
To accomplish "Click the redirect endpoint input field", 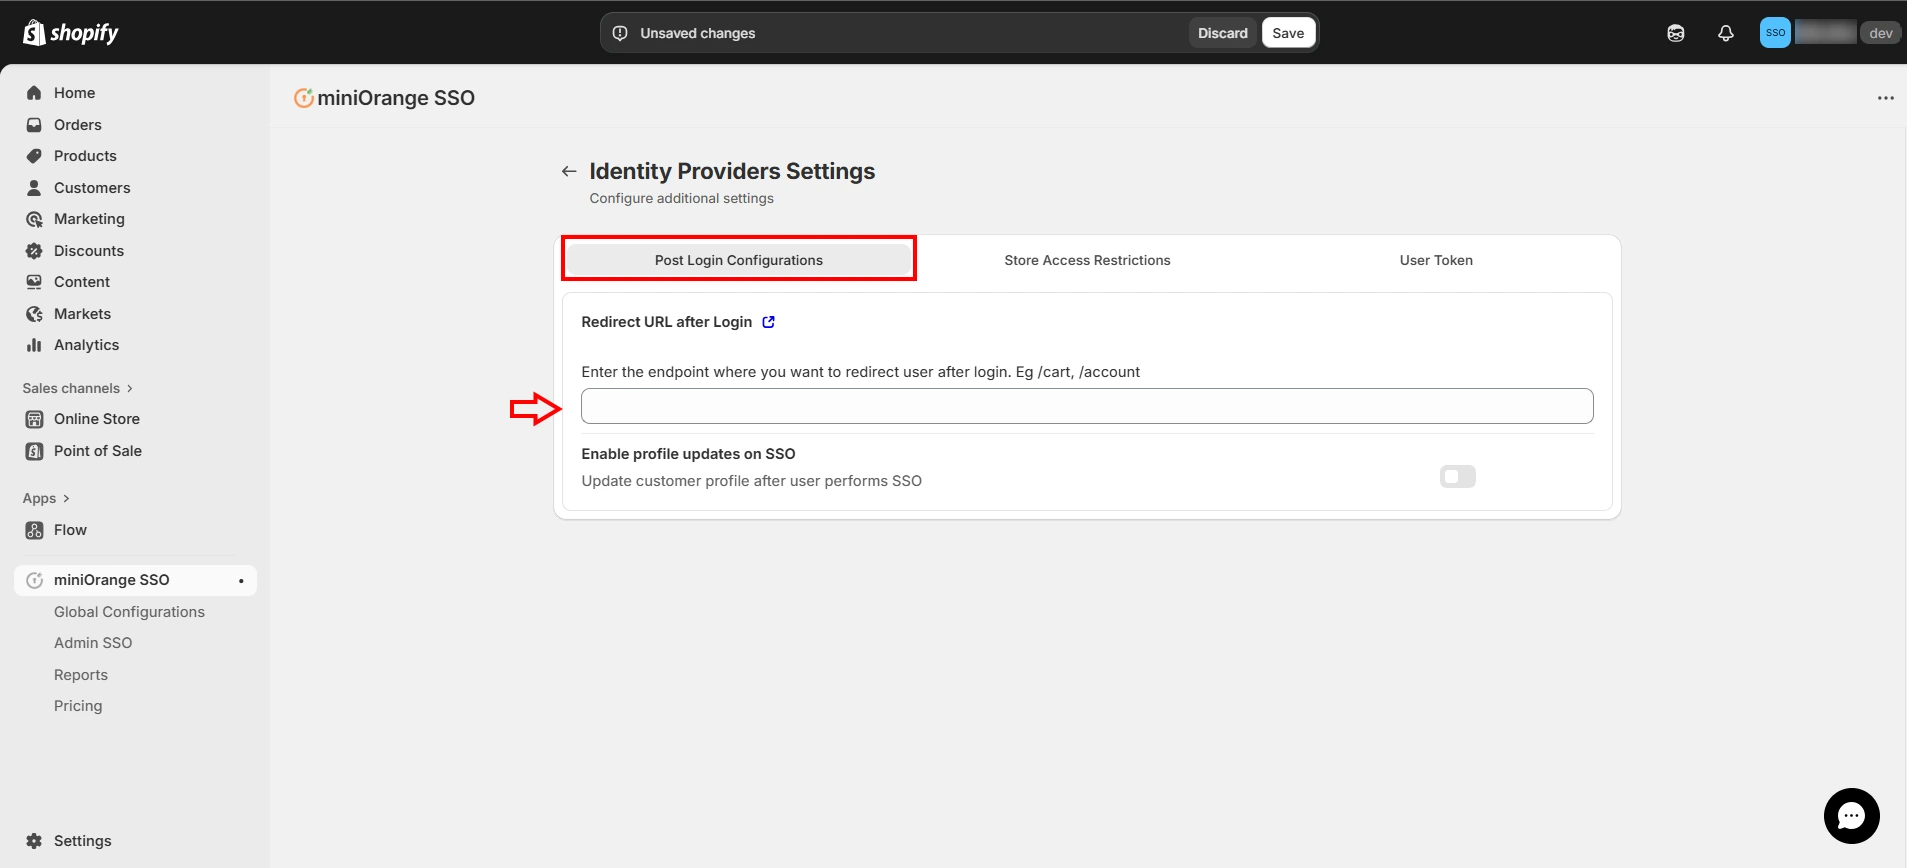I will click(1087, 406).
